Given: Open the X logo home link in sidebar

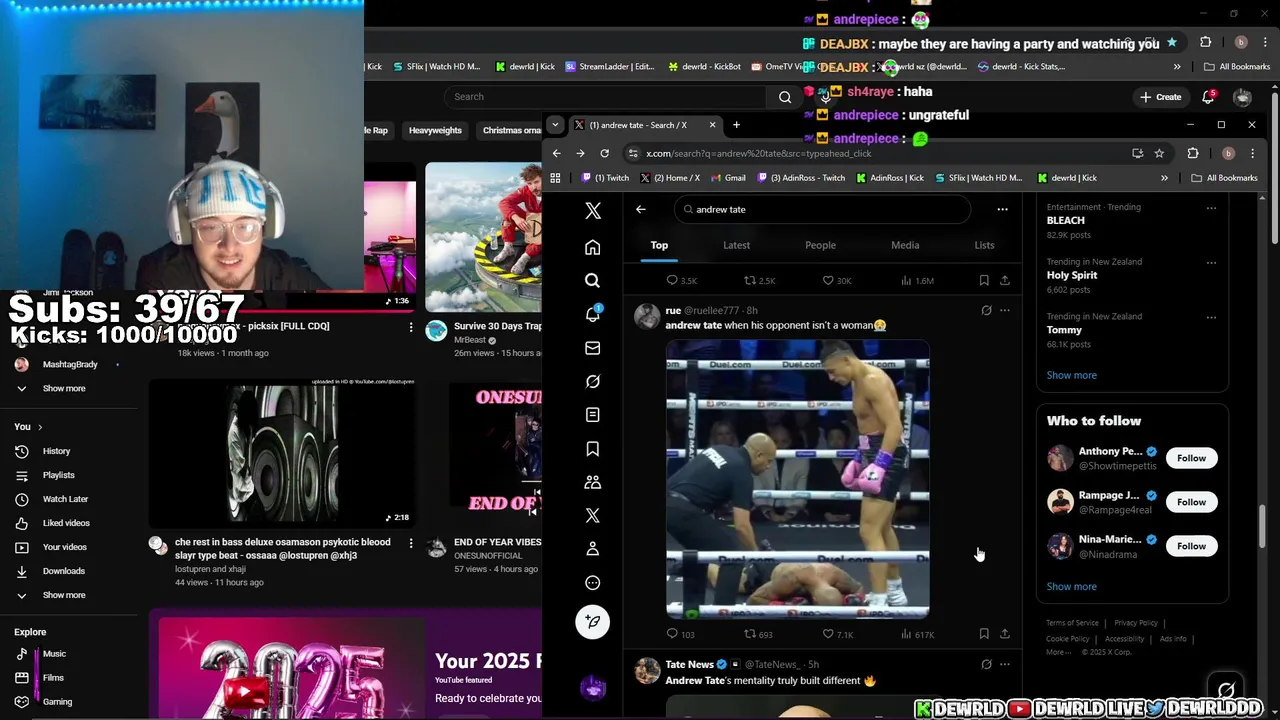Looking at the screenshot, I should [593, 211].
